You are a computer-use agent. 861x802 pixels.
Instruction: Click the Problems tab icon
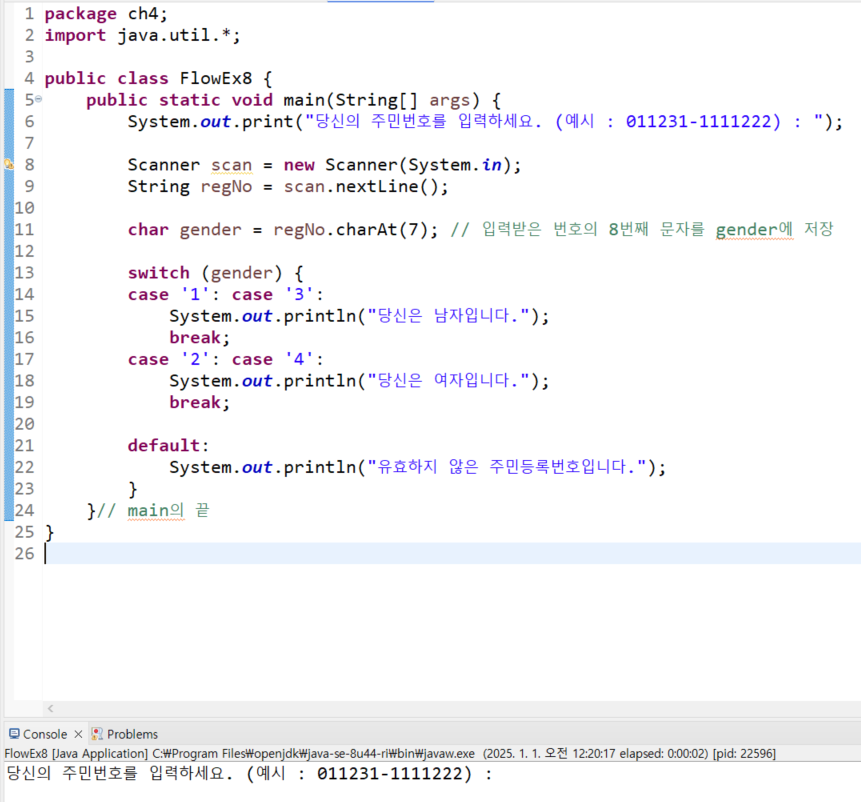97,733
